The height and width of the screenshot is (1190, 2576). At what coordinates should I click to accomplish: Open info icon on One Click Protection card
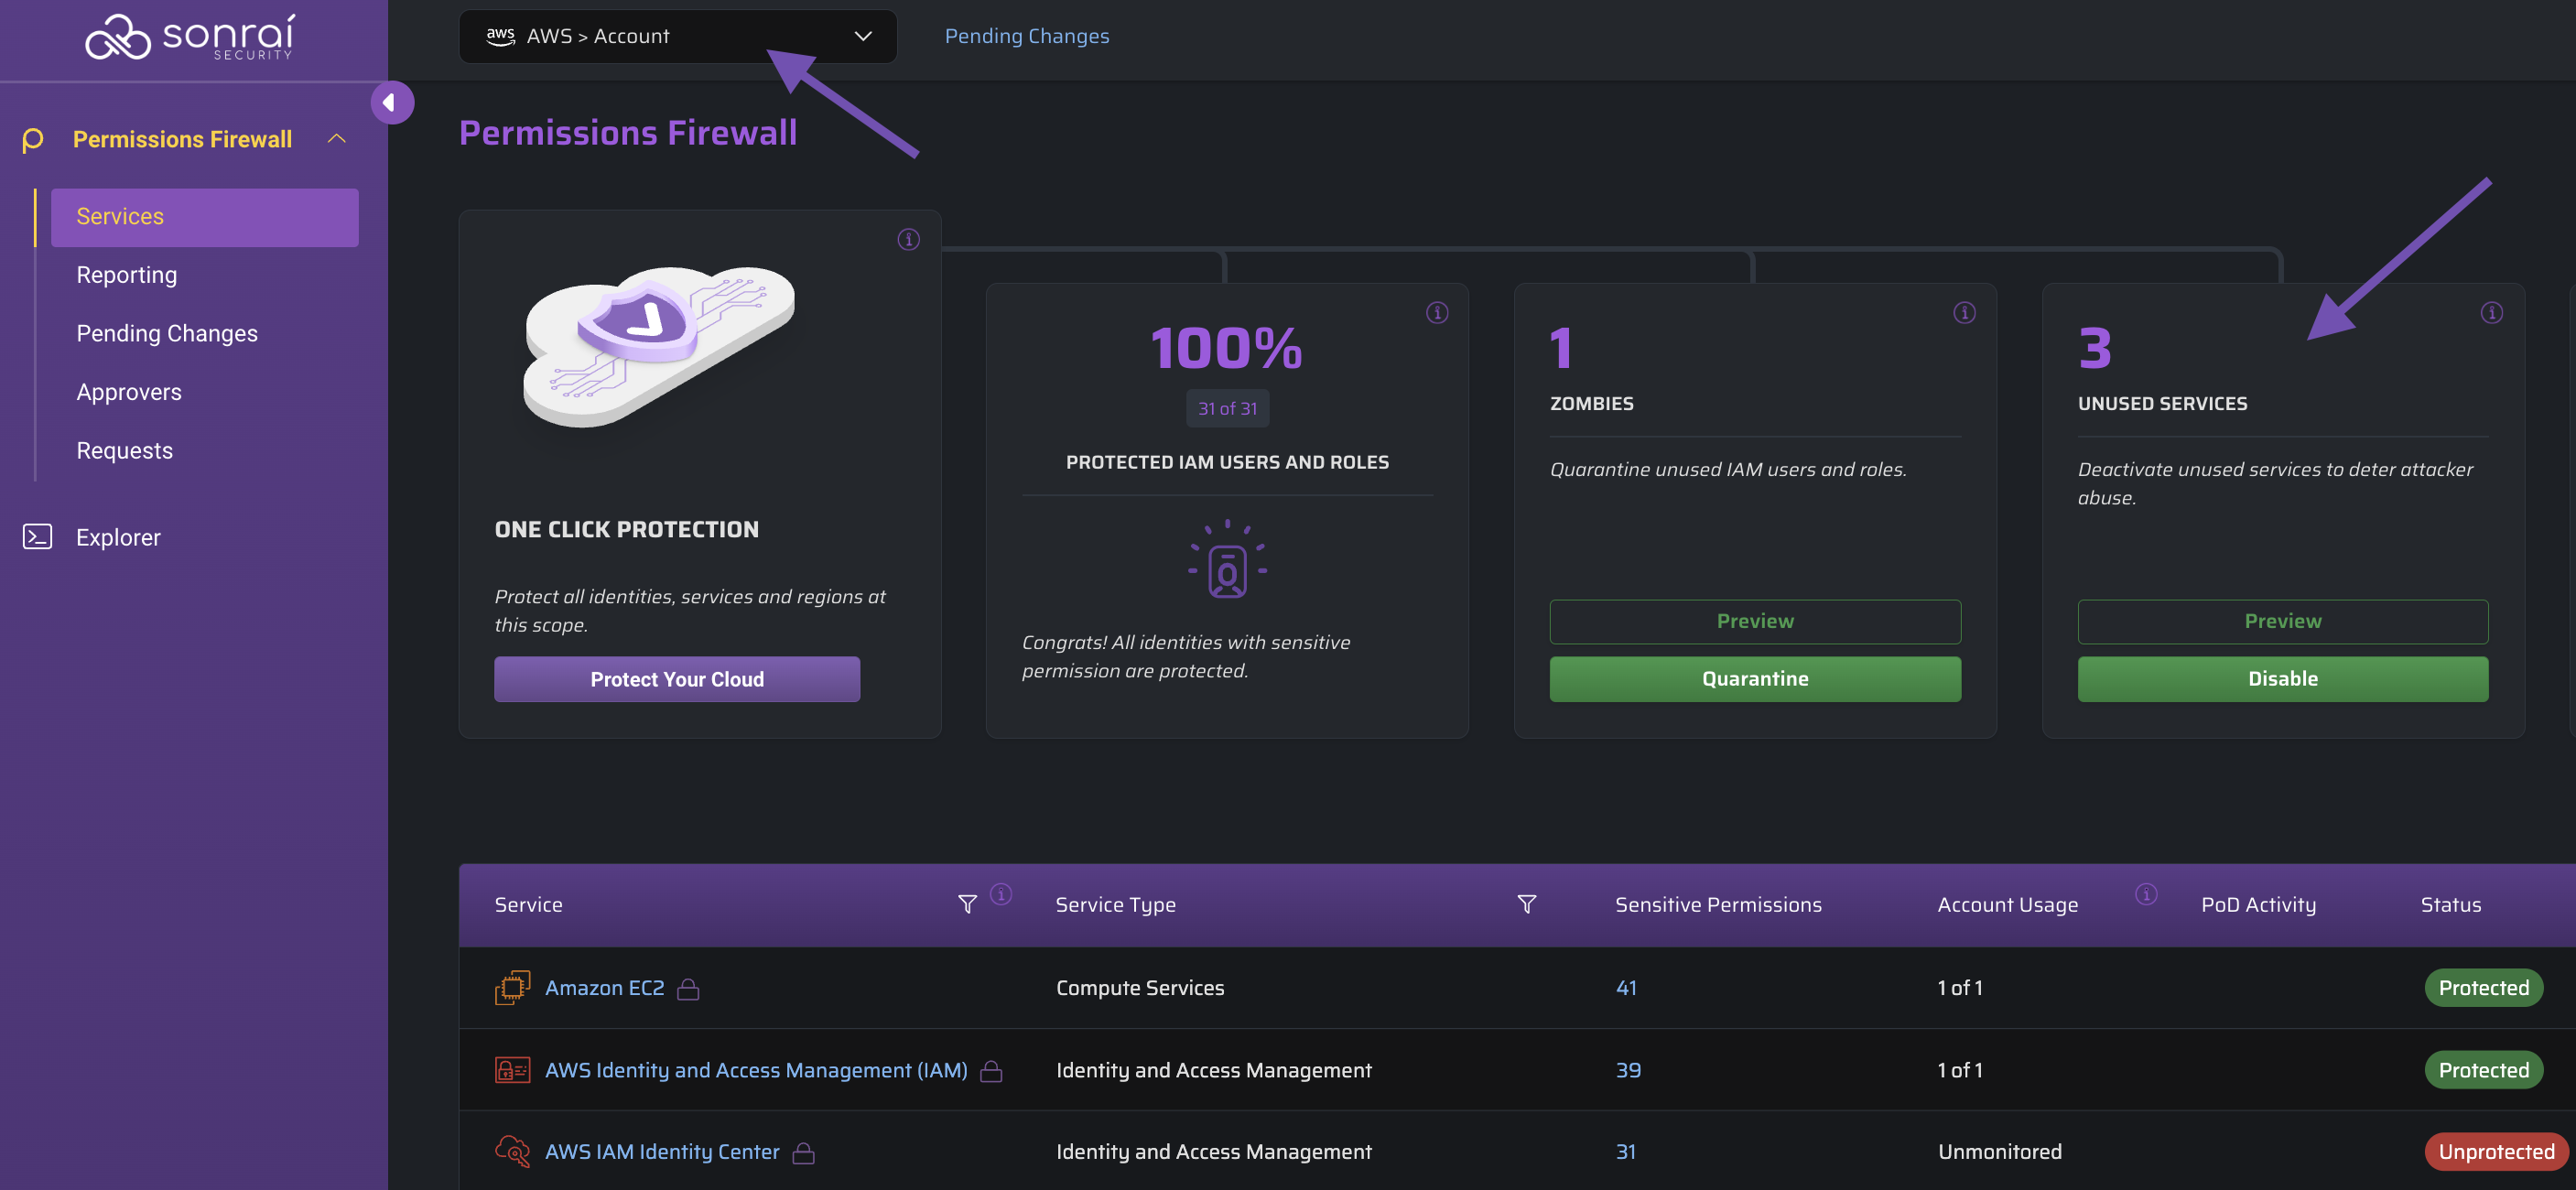point(908,239)
